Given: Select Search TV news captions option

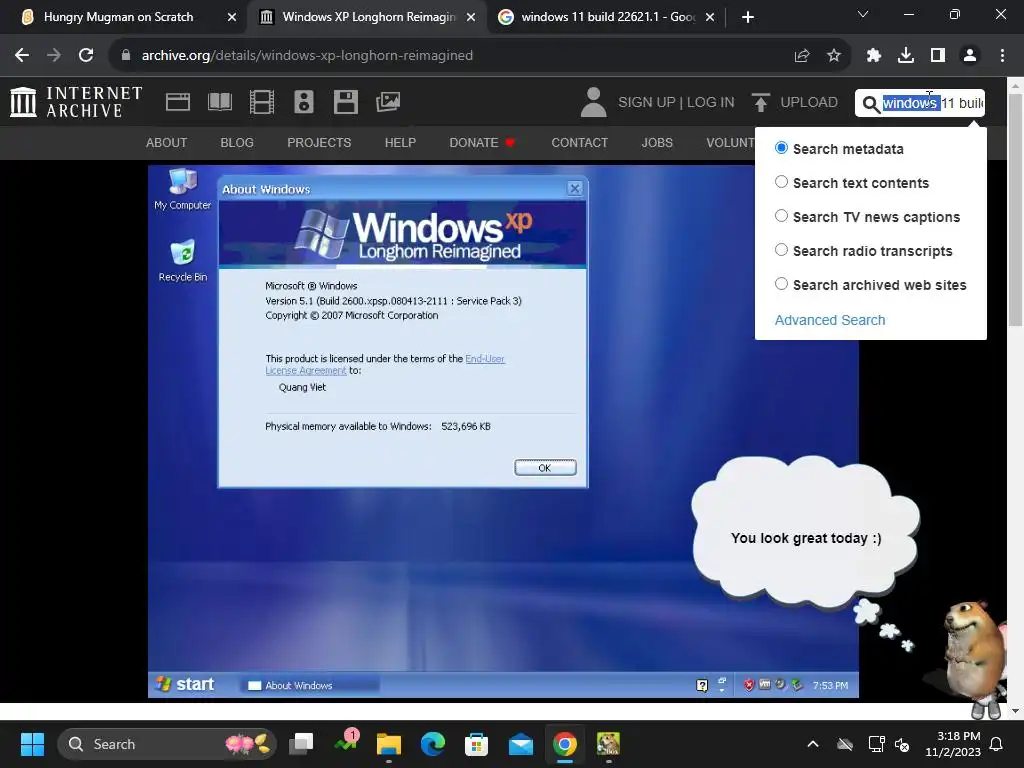Looking at the screenshot, I should pyautogui.click(x=781, y=216).
